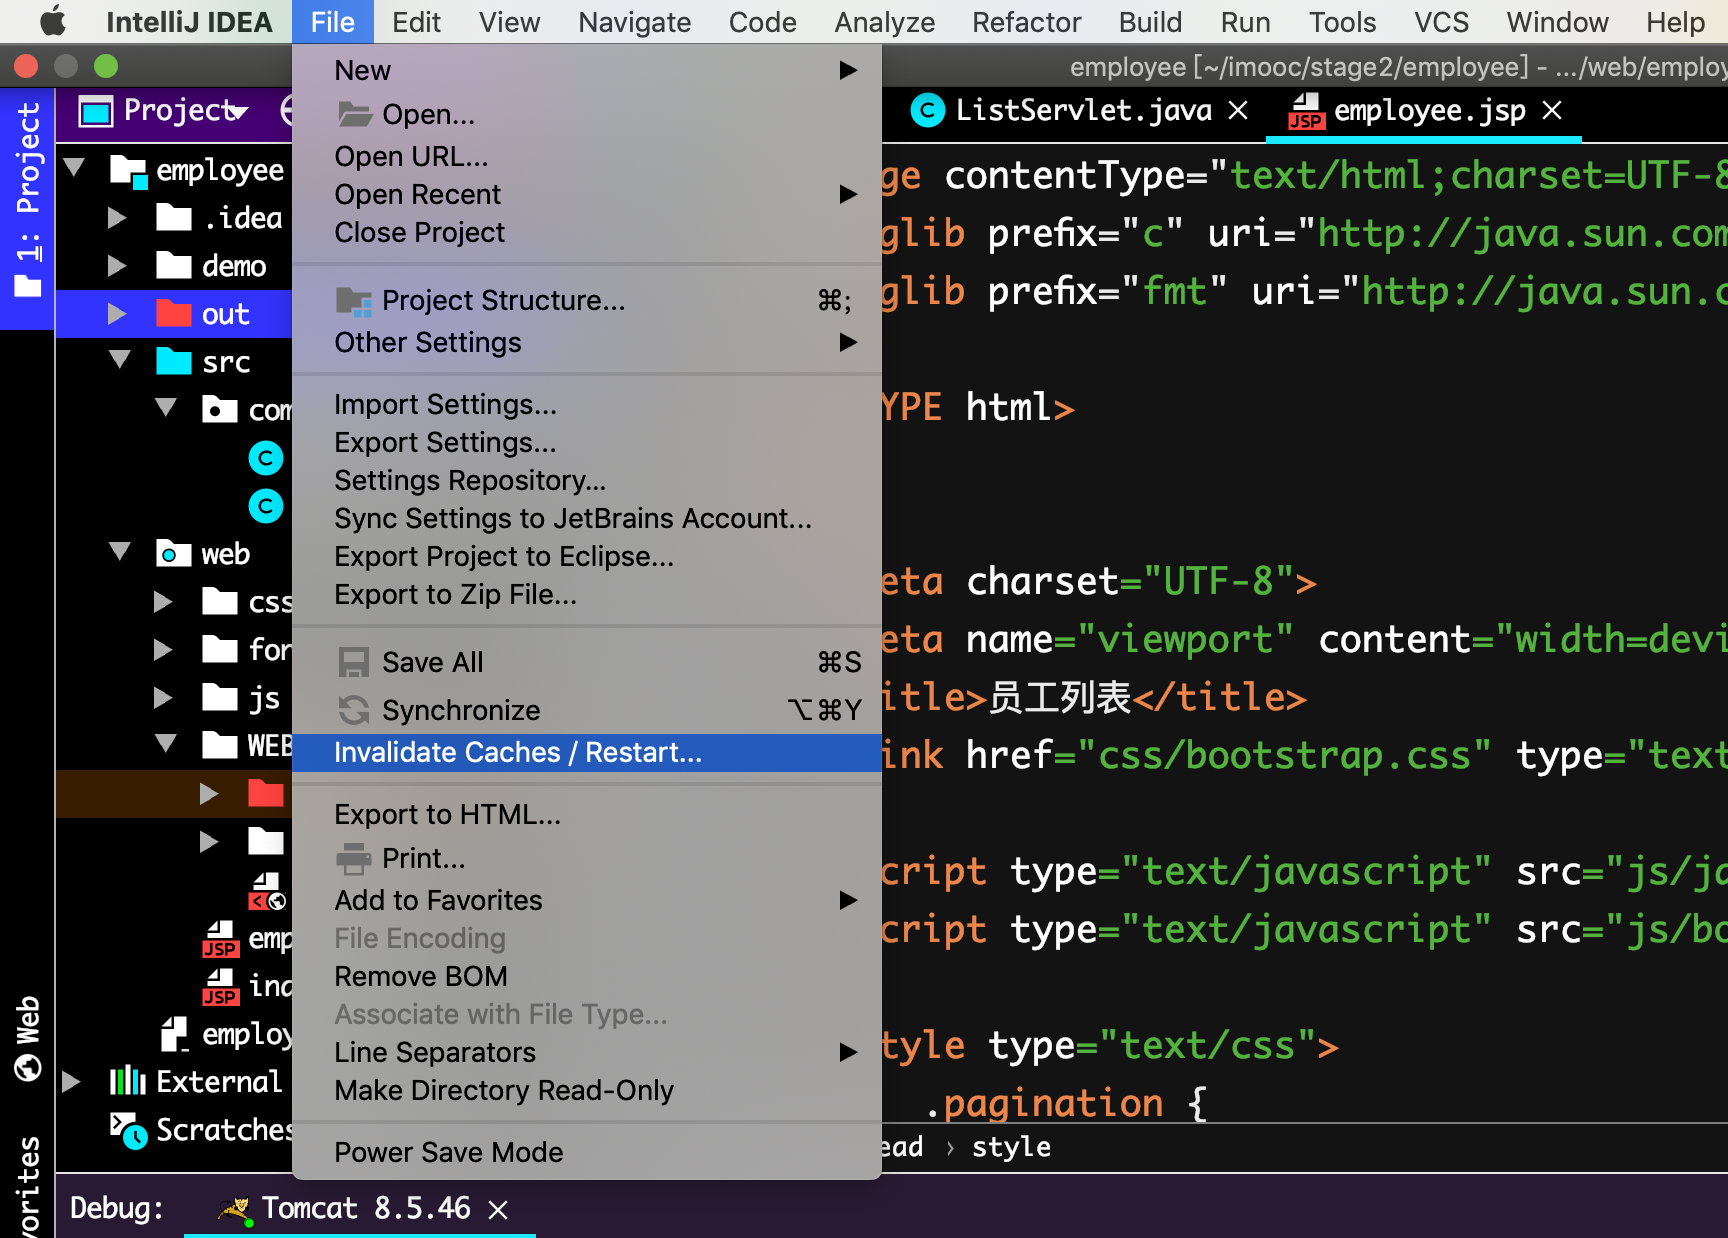Select Sync Settings to JetBrains Account...
The width and height of the screenshot is (1728, 1238).
[587, 518]
